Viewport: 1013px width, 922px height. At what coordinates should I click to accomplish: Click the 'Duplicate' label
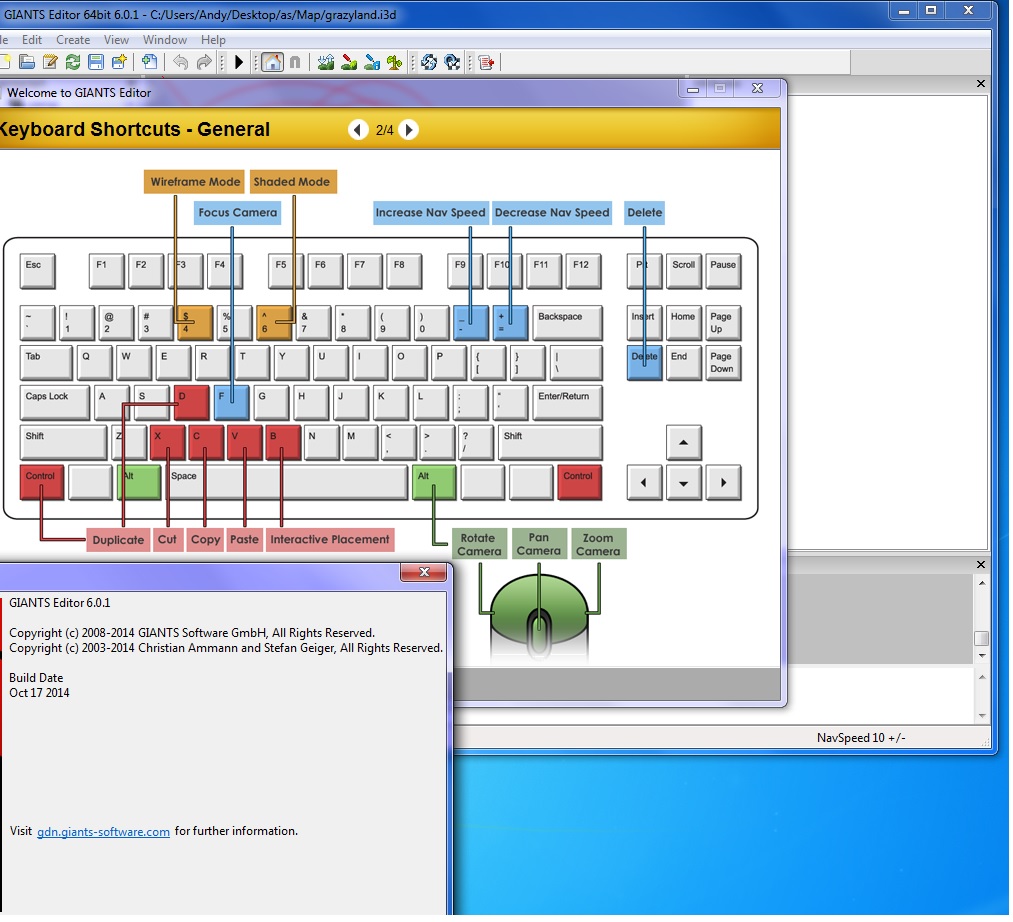[x=118, y=540]
